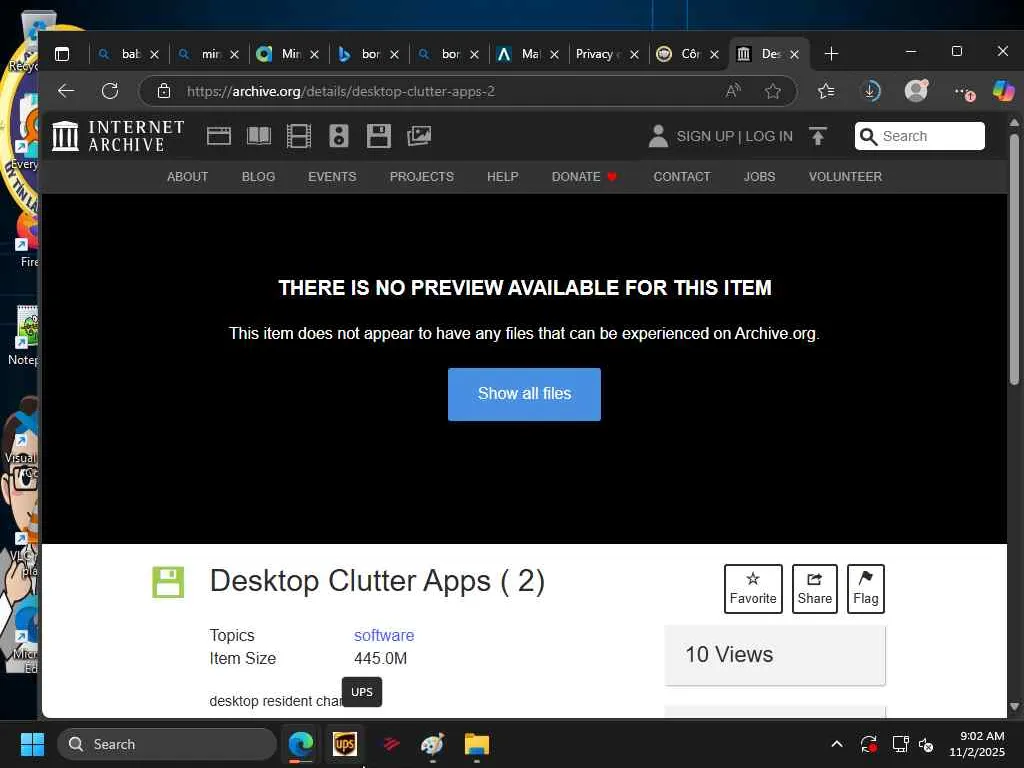
Task: Open the Web (Wayback) media icon
Action: pyautogui.click(x=219, y=136)
